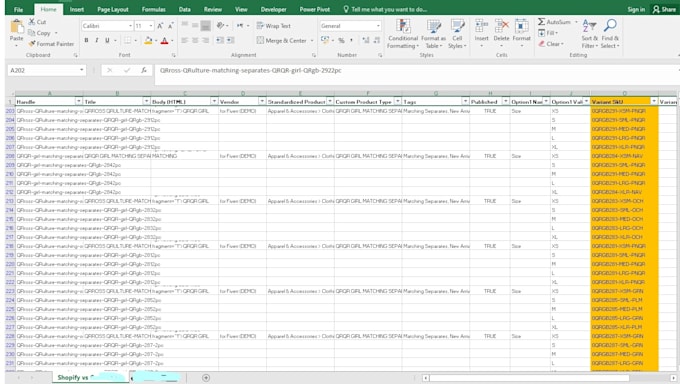Click the Tell me what you want search box
The image size is (680, 384).
[x=385, y=9]
